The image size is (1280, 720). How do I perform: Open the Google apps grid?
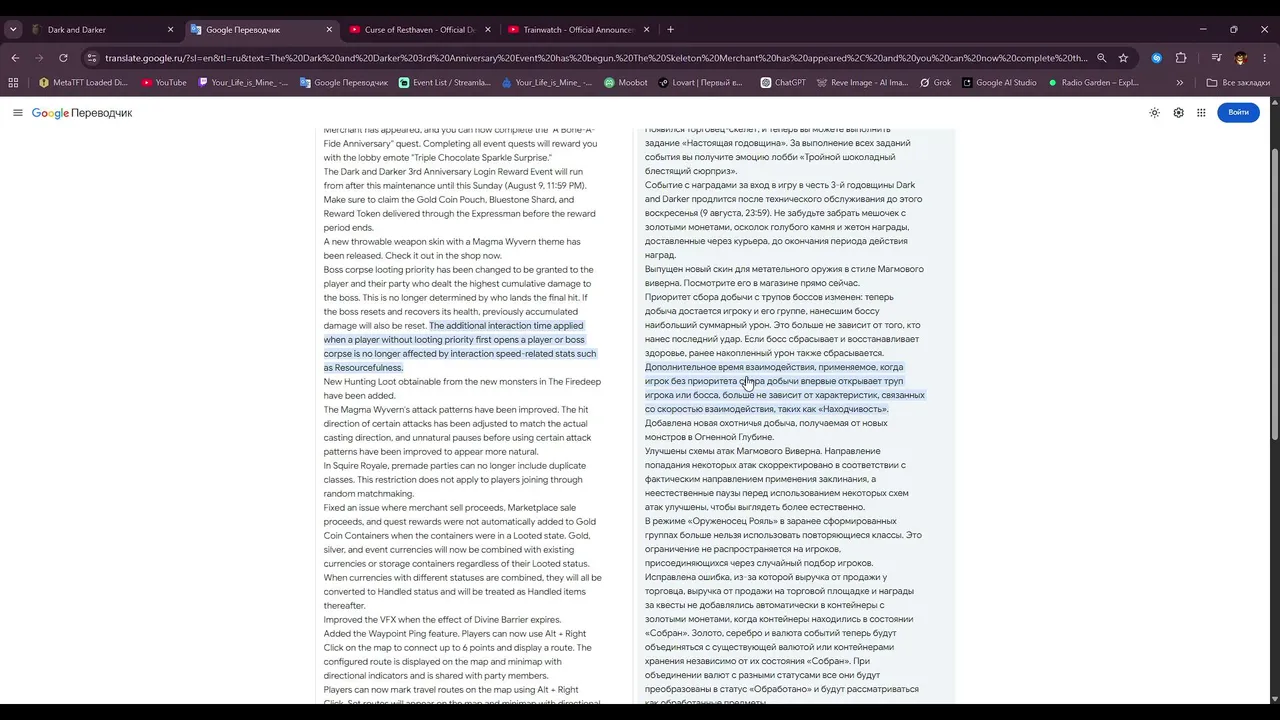click(x=1201, y=113)
